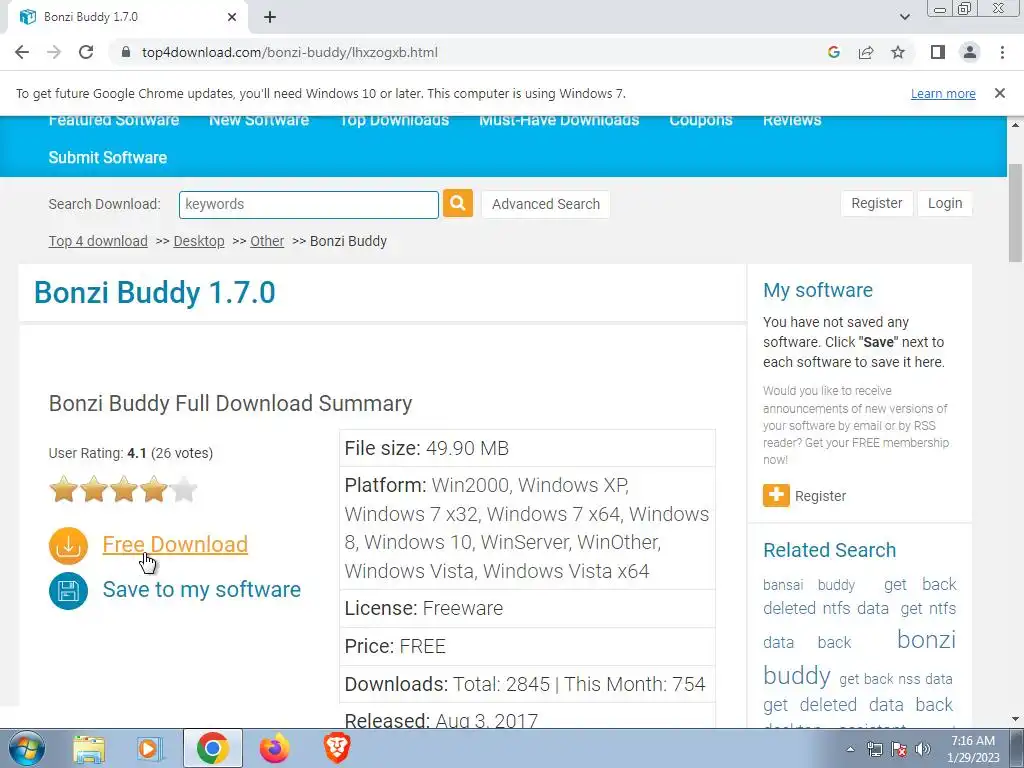The image size is (1024, 768).
Task: Click the page vertical scrollbar thumb
Action: point(1016,212)
